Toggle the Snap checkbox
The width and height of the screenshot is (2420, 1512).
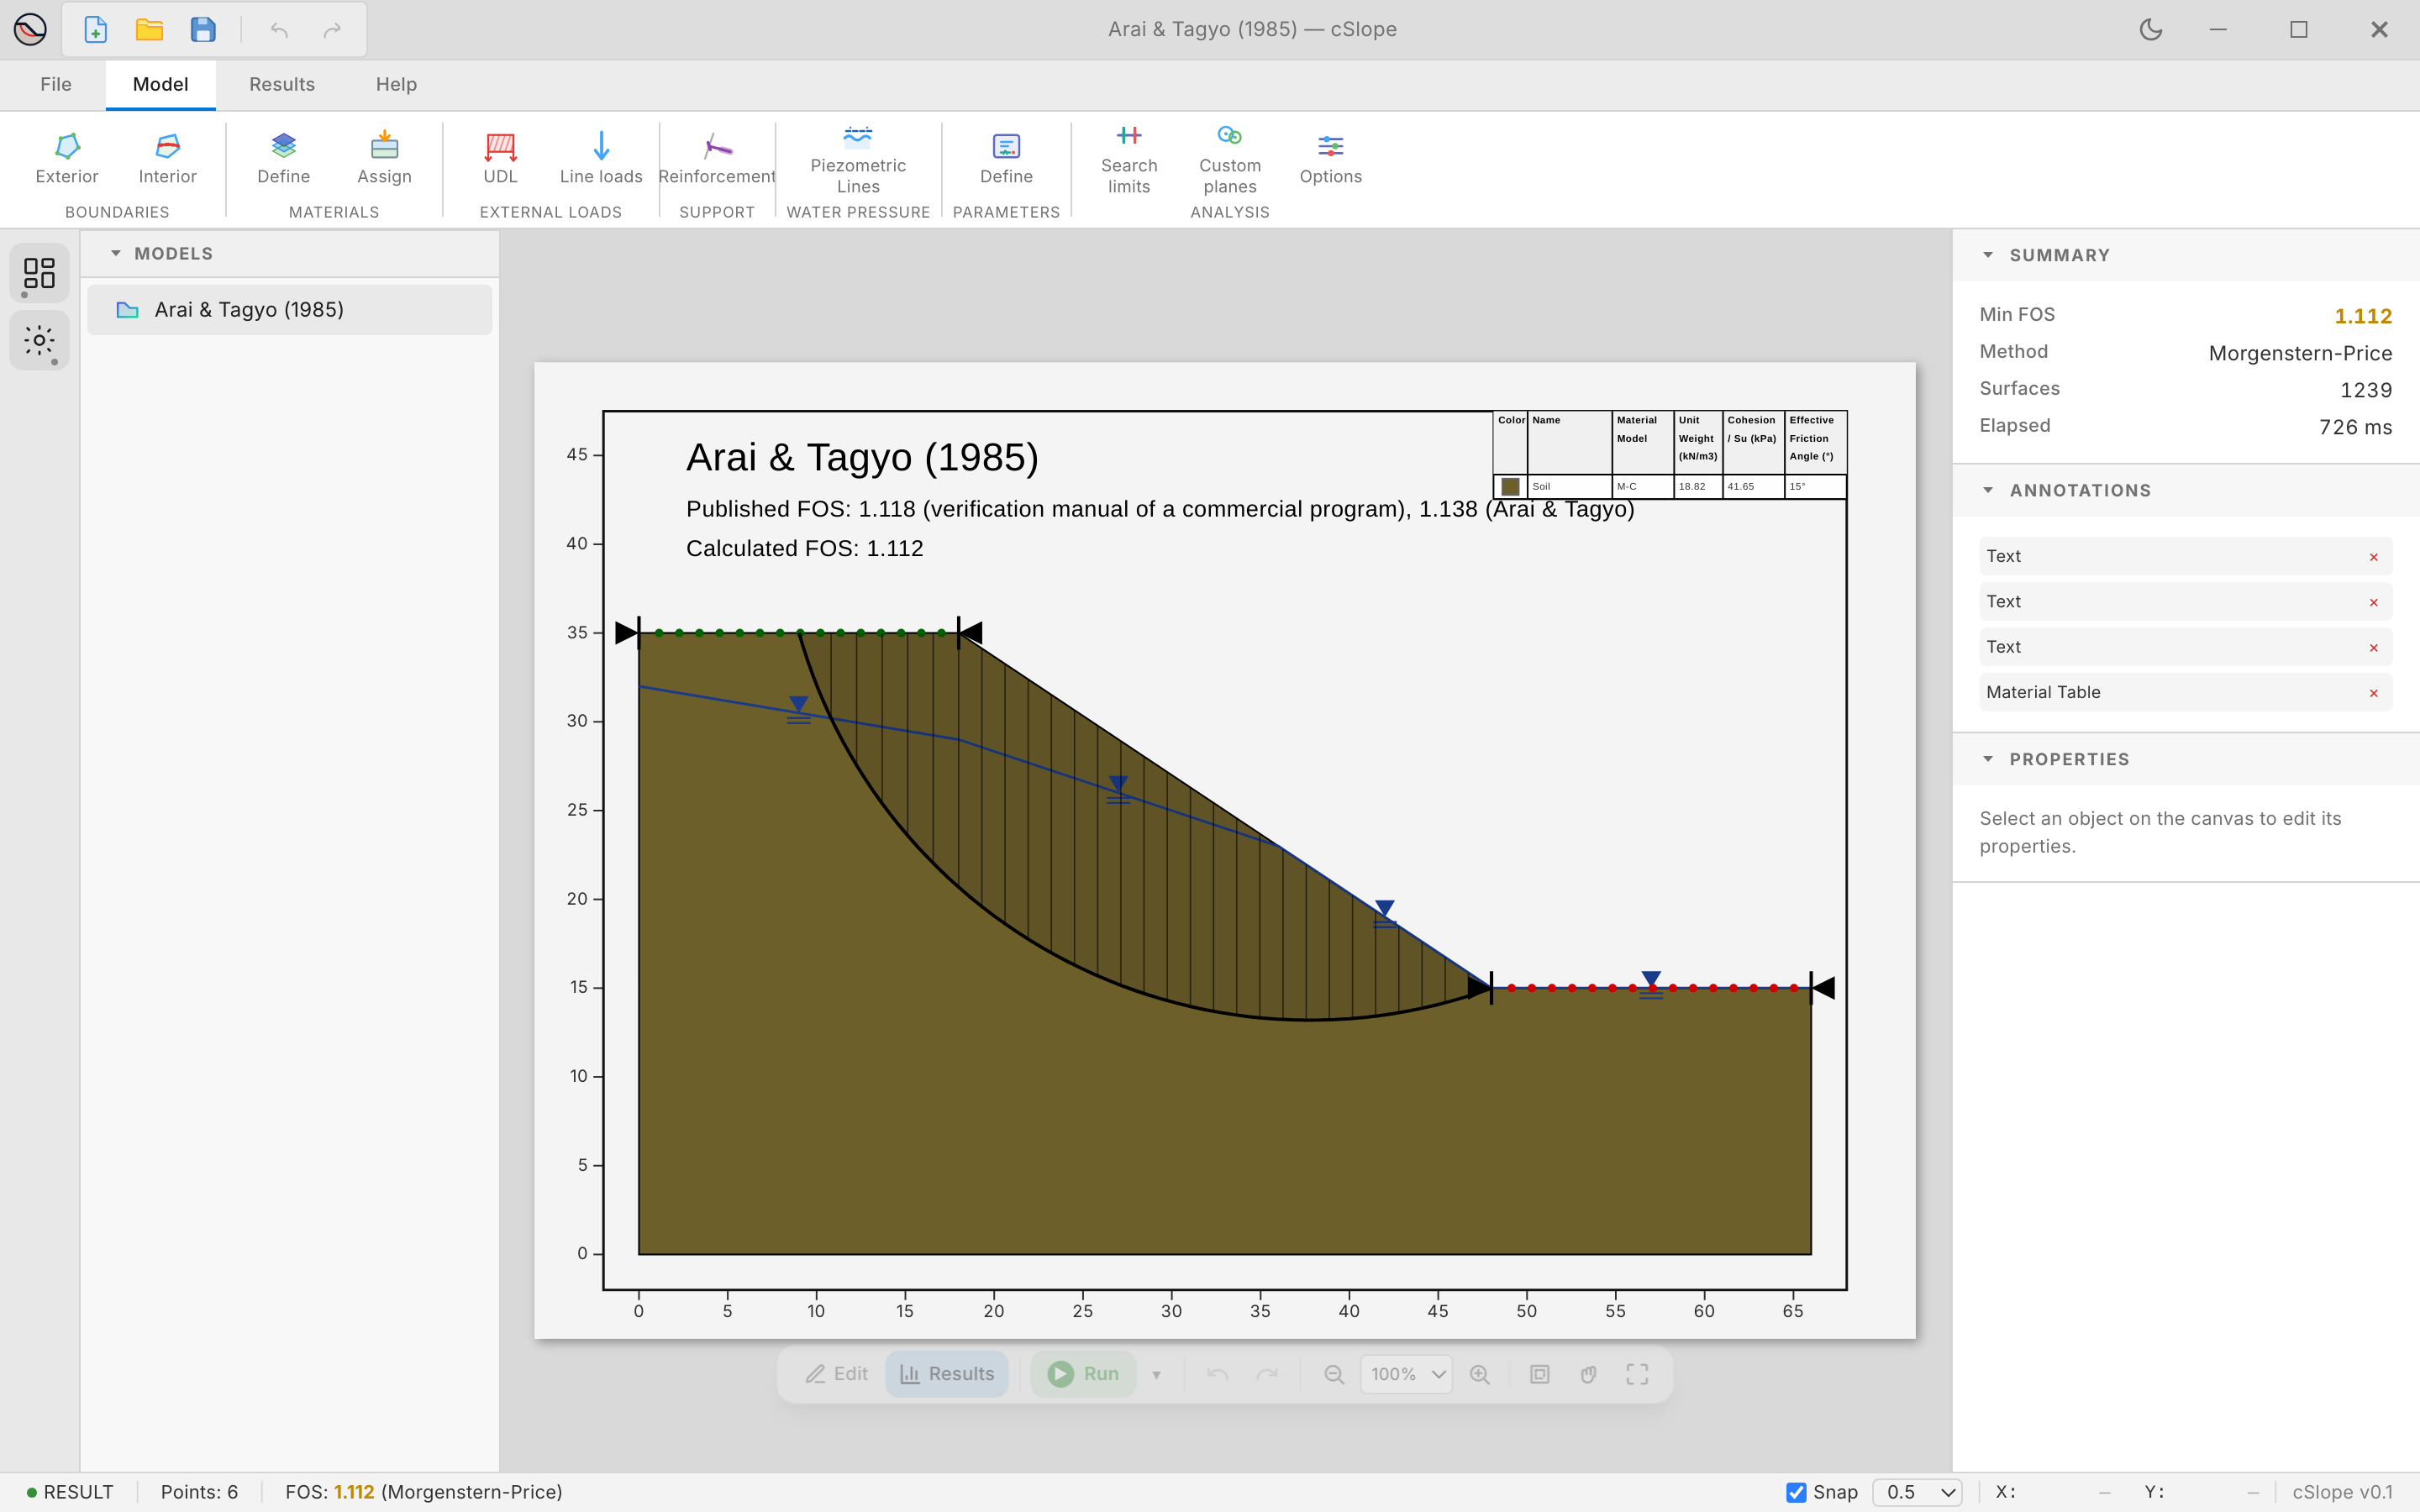pos(1796,1492)
